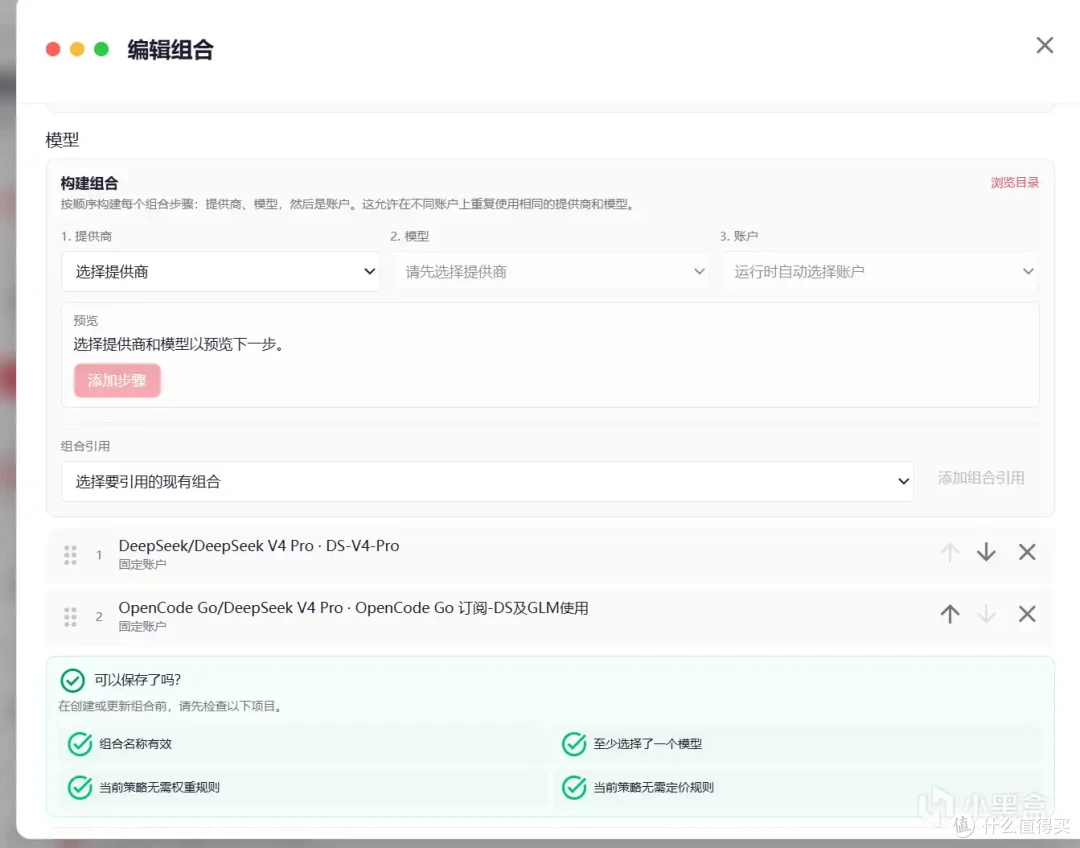Viewport: 1080px width, 848px height.
Task: Click the 3. 账户 label
Action: click(738, 236)
